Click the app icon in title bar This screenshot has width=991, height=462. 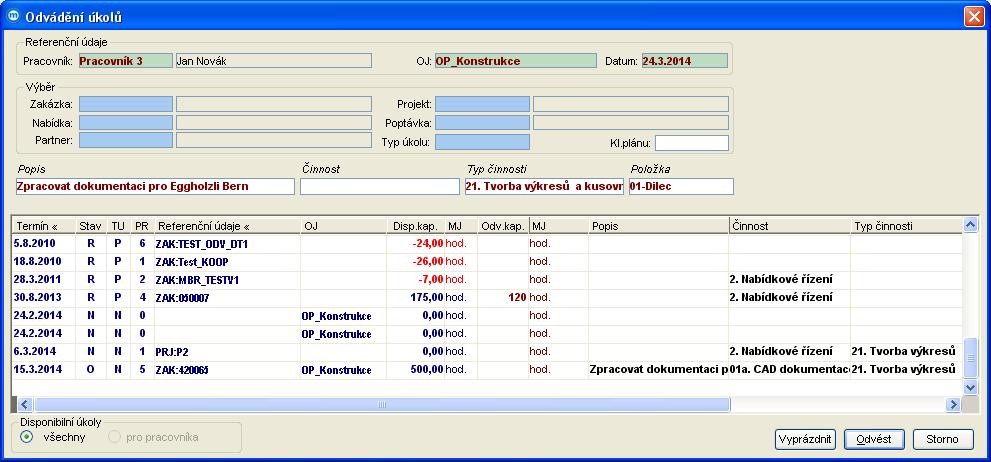click(x=13, y=16)
